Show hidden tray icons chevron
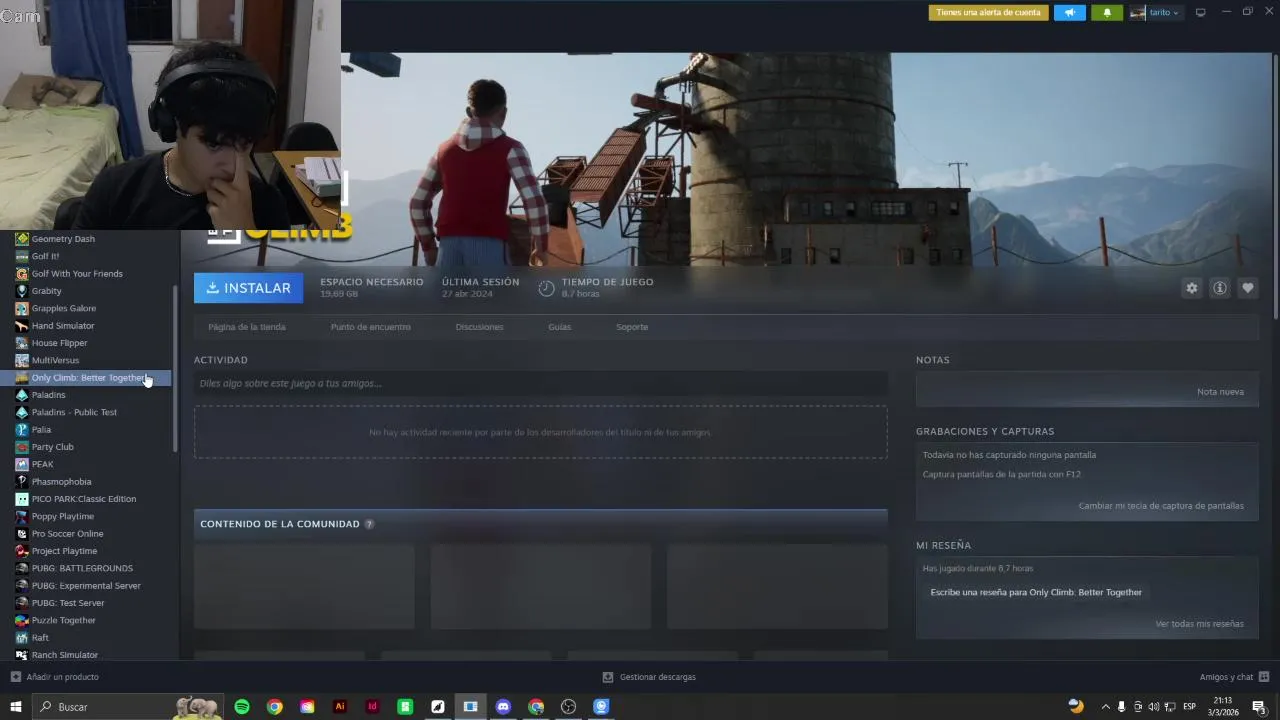The height and width of the screenshot is (720, 1280). (x=1105, y=707)
